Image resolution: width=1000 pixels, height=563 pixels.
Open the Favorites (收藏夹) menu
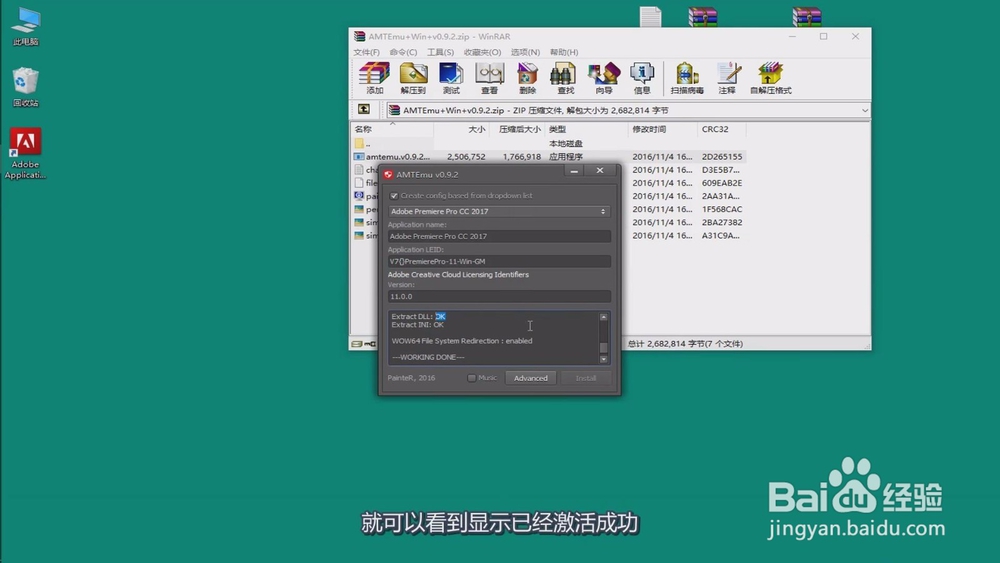pyautogui.click(x=482, y=52)
